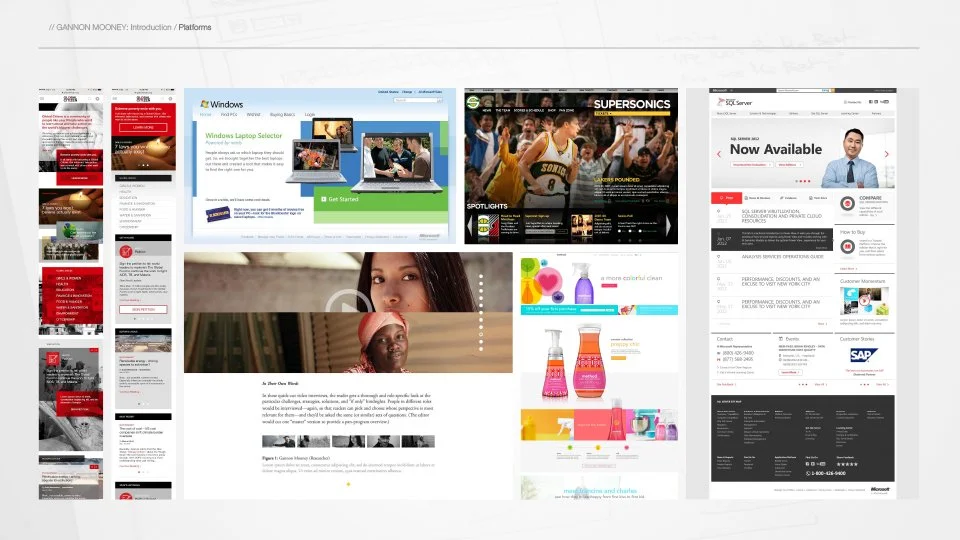
Task: Click the SQL Server logo
Action: point(734,102)
